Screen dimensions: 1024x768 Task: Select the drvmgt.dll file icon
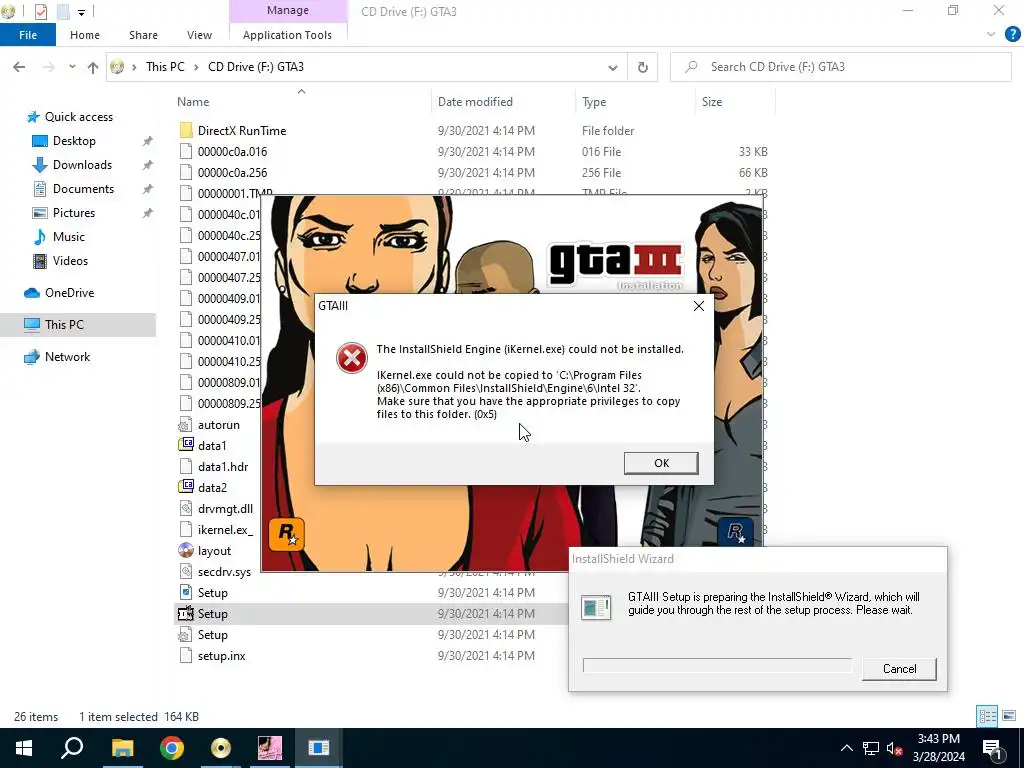[x=186, y=509]
